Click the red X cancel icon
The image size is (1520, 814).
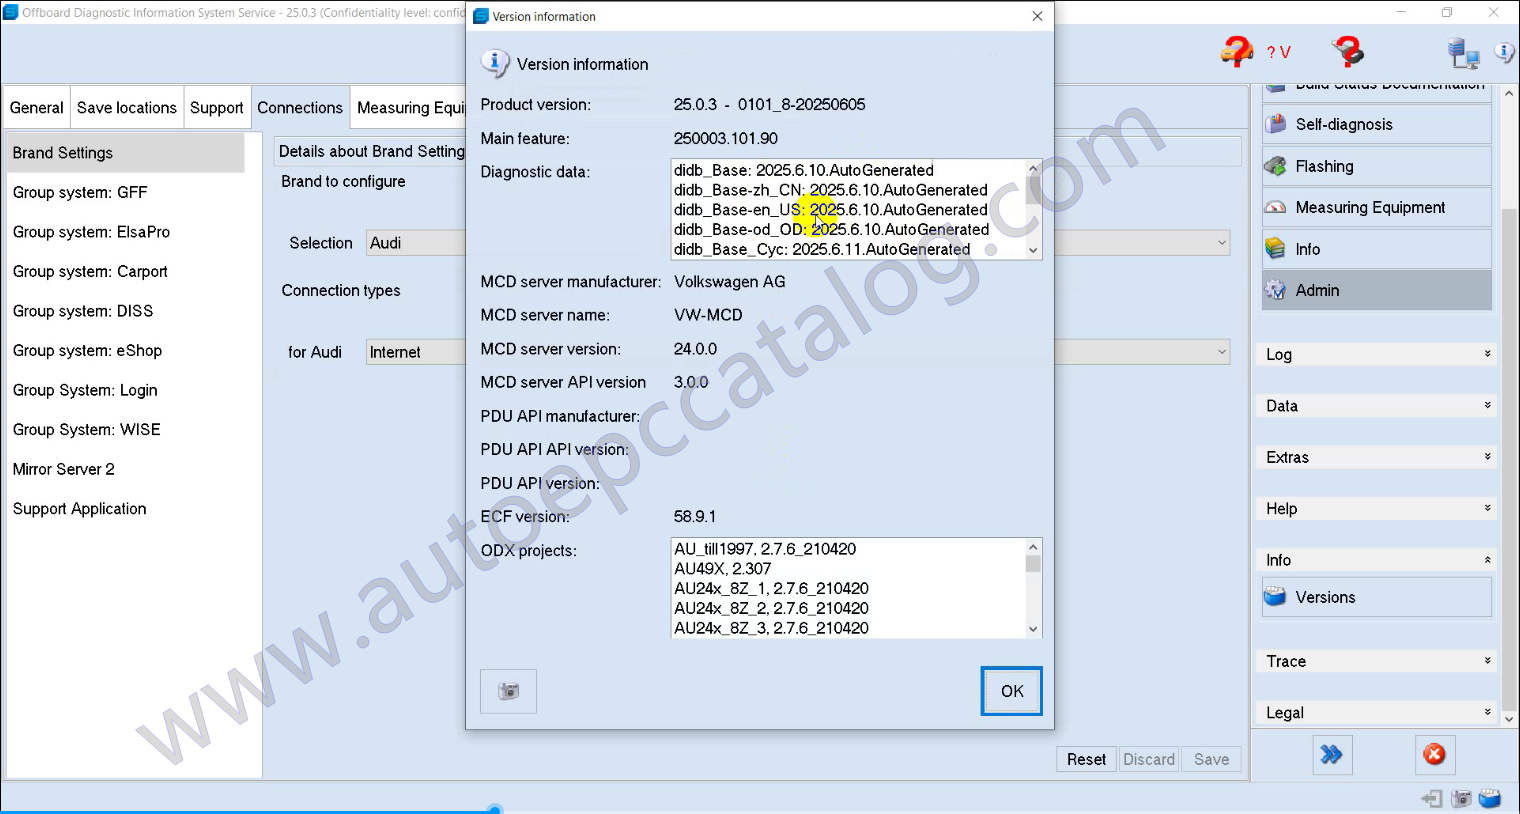[x=1434, y=755]
